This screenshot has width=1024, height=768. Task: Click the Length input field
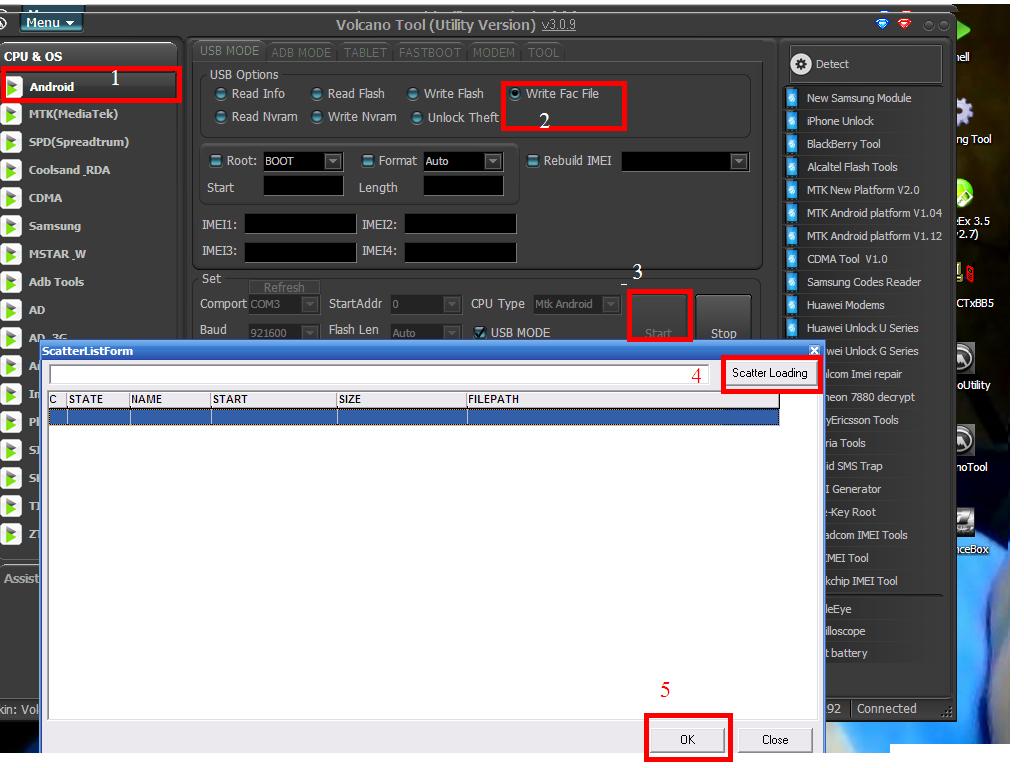tap(463, 186)
